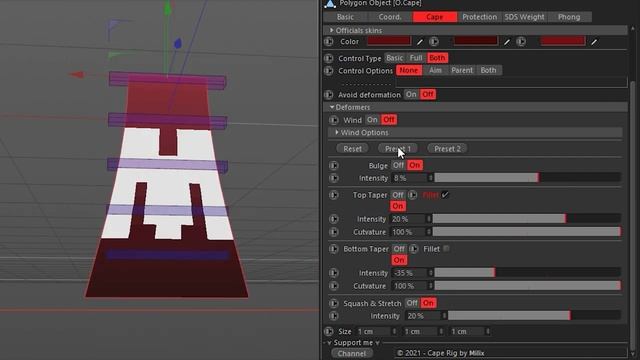Use the third color eyedropper icon
Image resolution: width=640 pixels, height=360 pixels.
click(594, 42)
